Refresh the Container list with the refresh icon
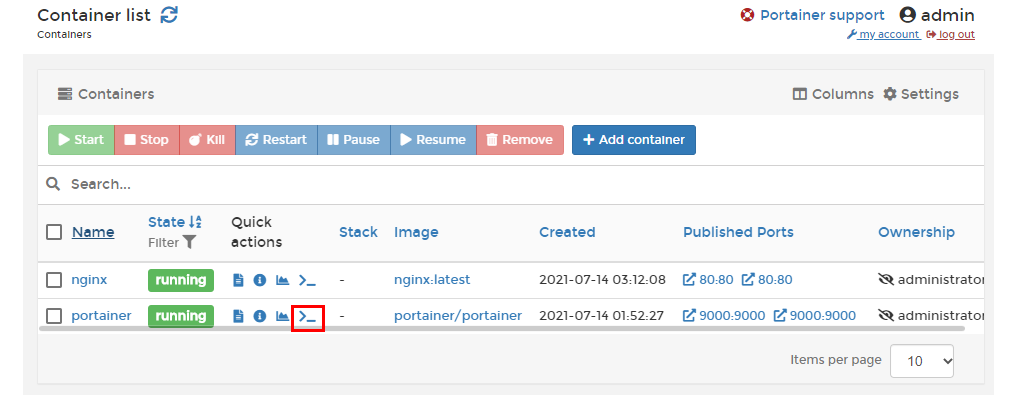 coord(169,15)
